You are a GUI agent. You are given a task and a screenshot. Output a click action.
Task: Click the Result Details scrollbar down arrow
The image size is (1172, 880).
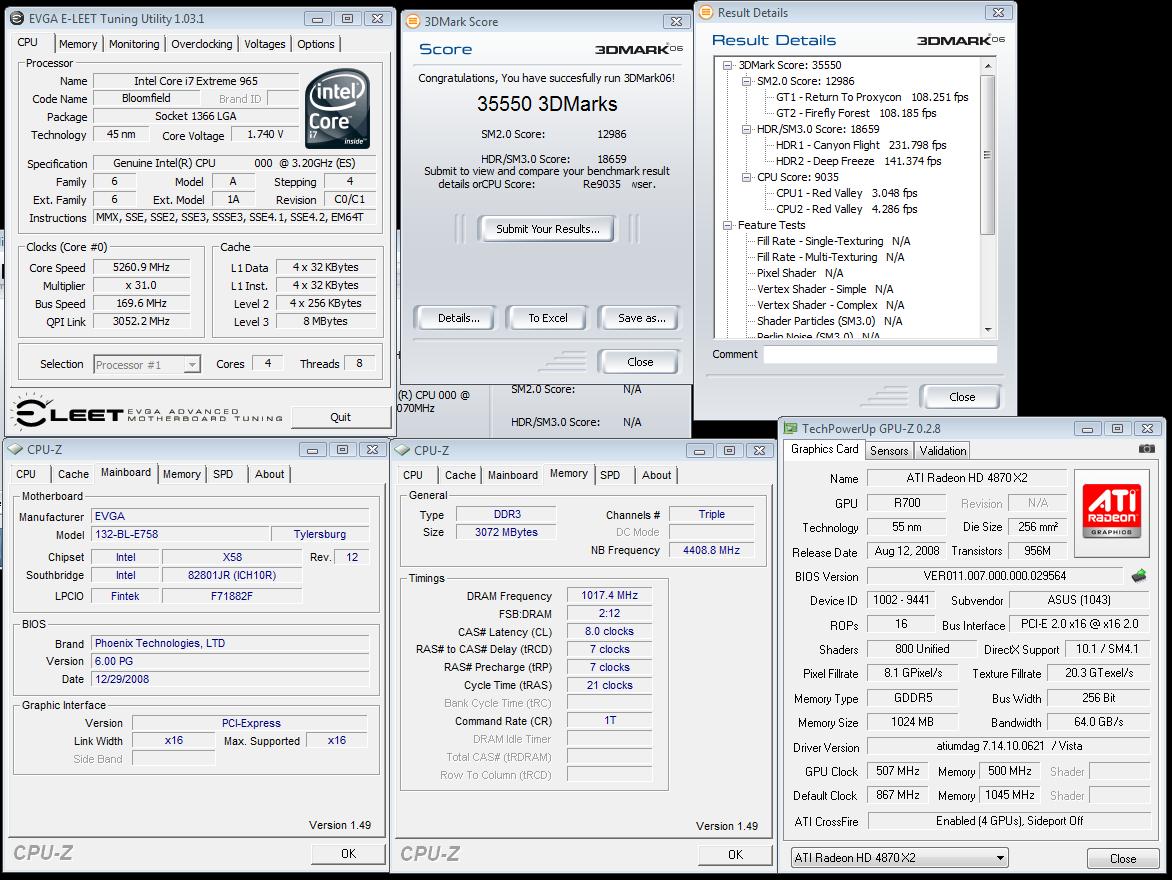coord(988,330)
